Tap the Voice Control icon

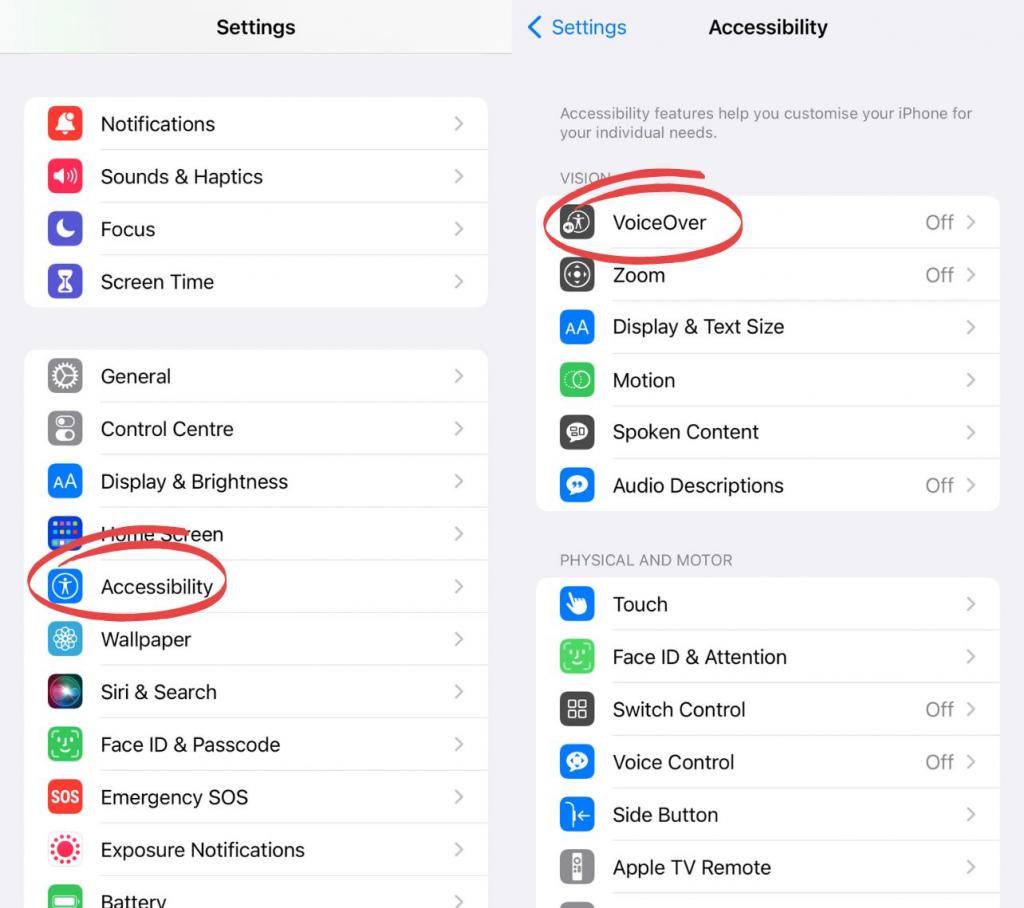coord(577,762)
